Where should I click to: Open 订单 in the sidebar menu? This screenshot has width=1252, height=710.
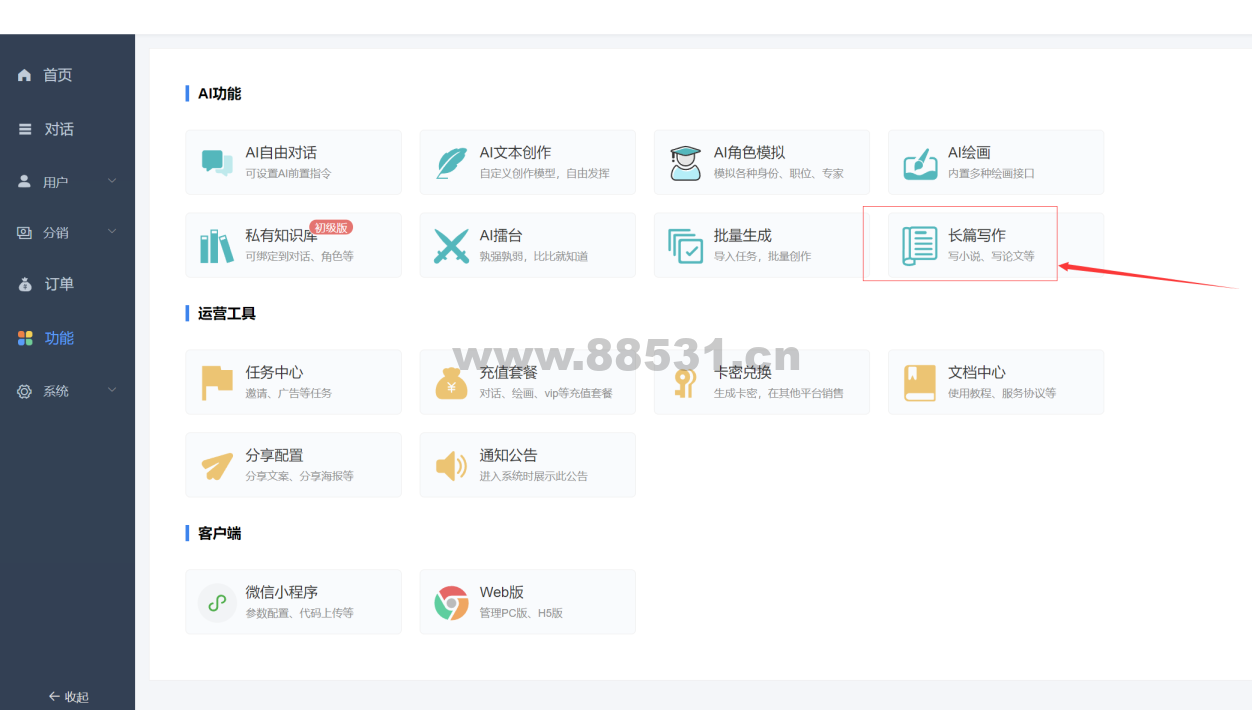[58, 284]
